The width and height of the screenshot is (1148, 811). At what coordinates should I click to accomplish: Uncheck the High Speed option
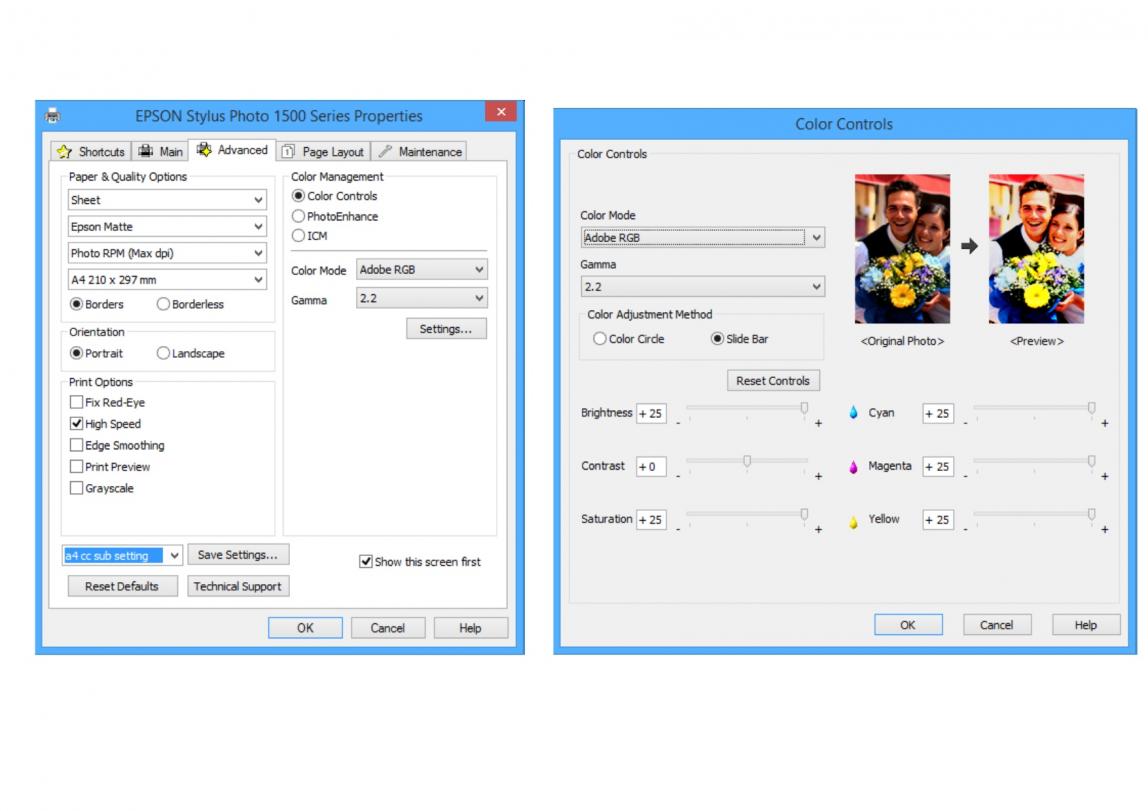tap(76, 423)
